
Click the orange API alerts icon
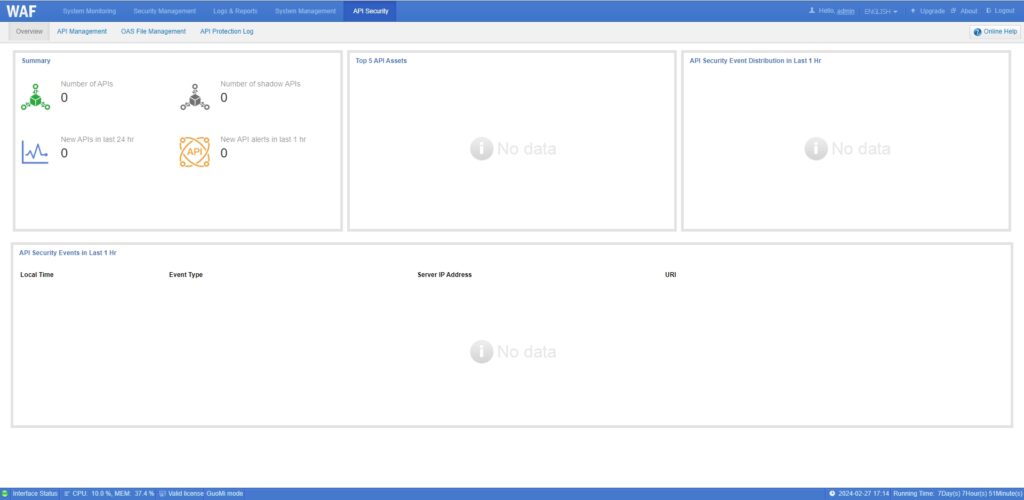coord(195,152)
